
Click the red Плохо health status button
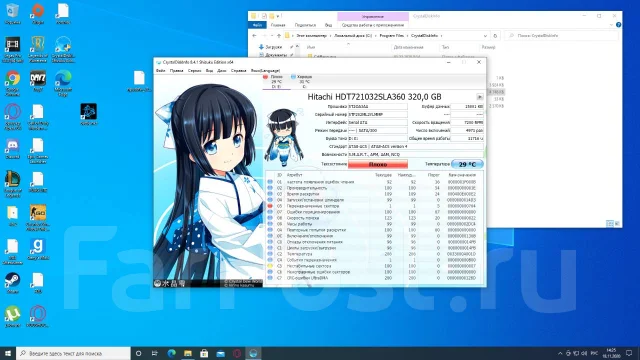[378, 164]
